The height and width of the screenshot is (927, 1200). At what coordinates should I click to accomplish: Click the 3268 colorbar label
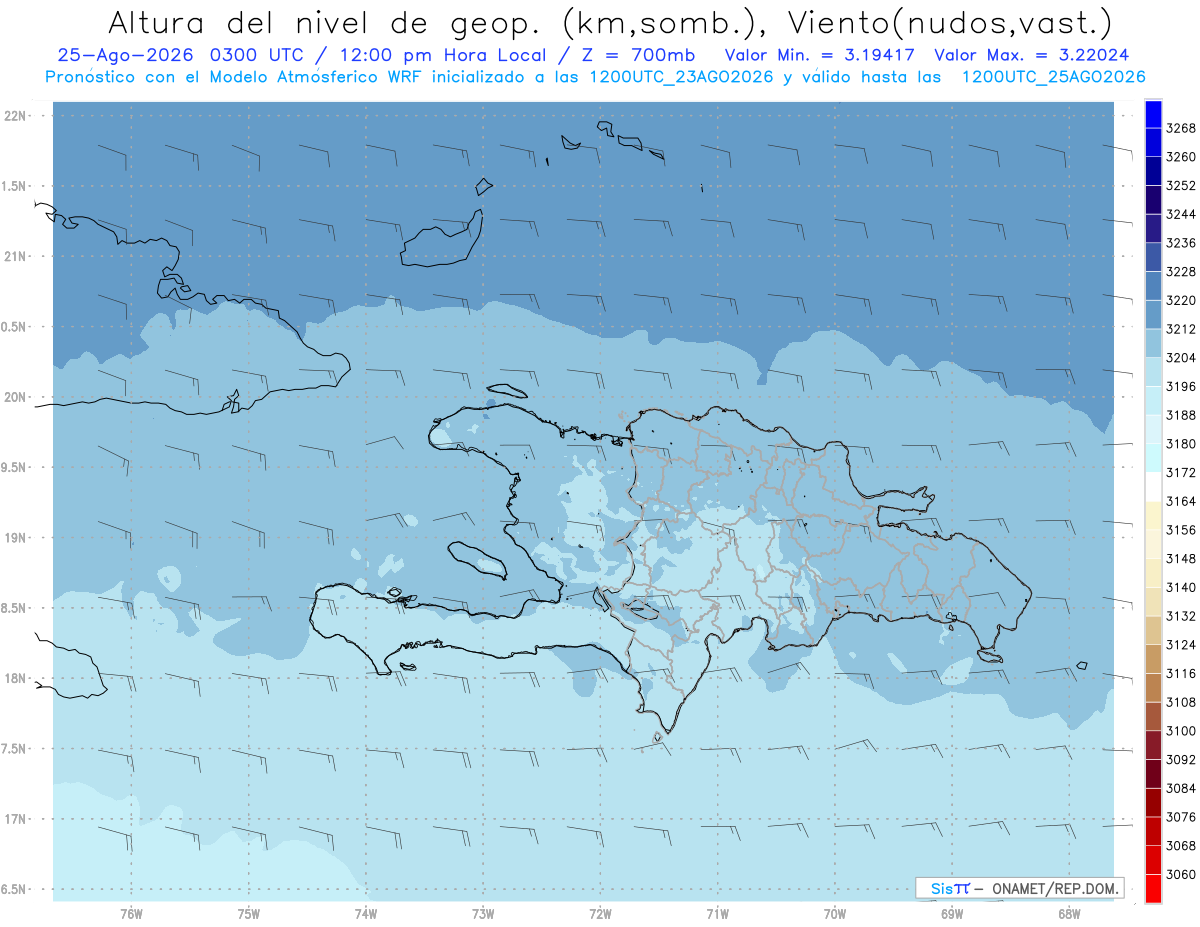(x=1180, y=128)
